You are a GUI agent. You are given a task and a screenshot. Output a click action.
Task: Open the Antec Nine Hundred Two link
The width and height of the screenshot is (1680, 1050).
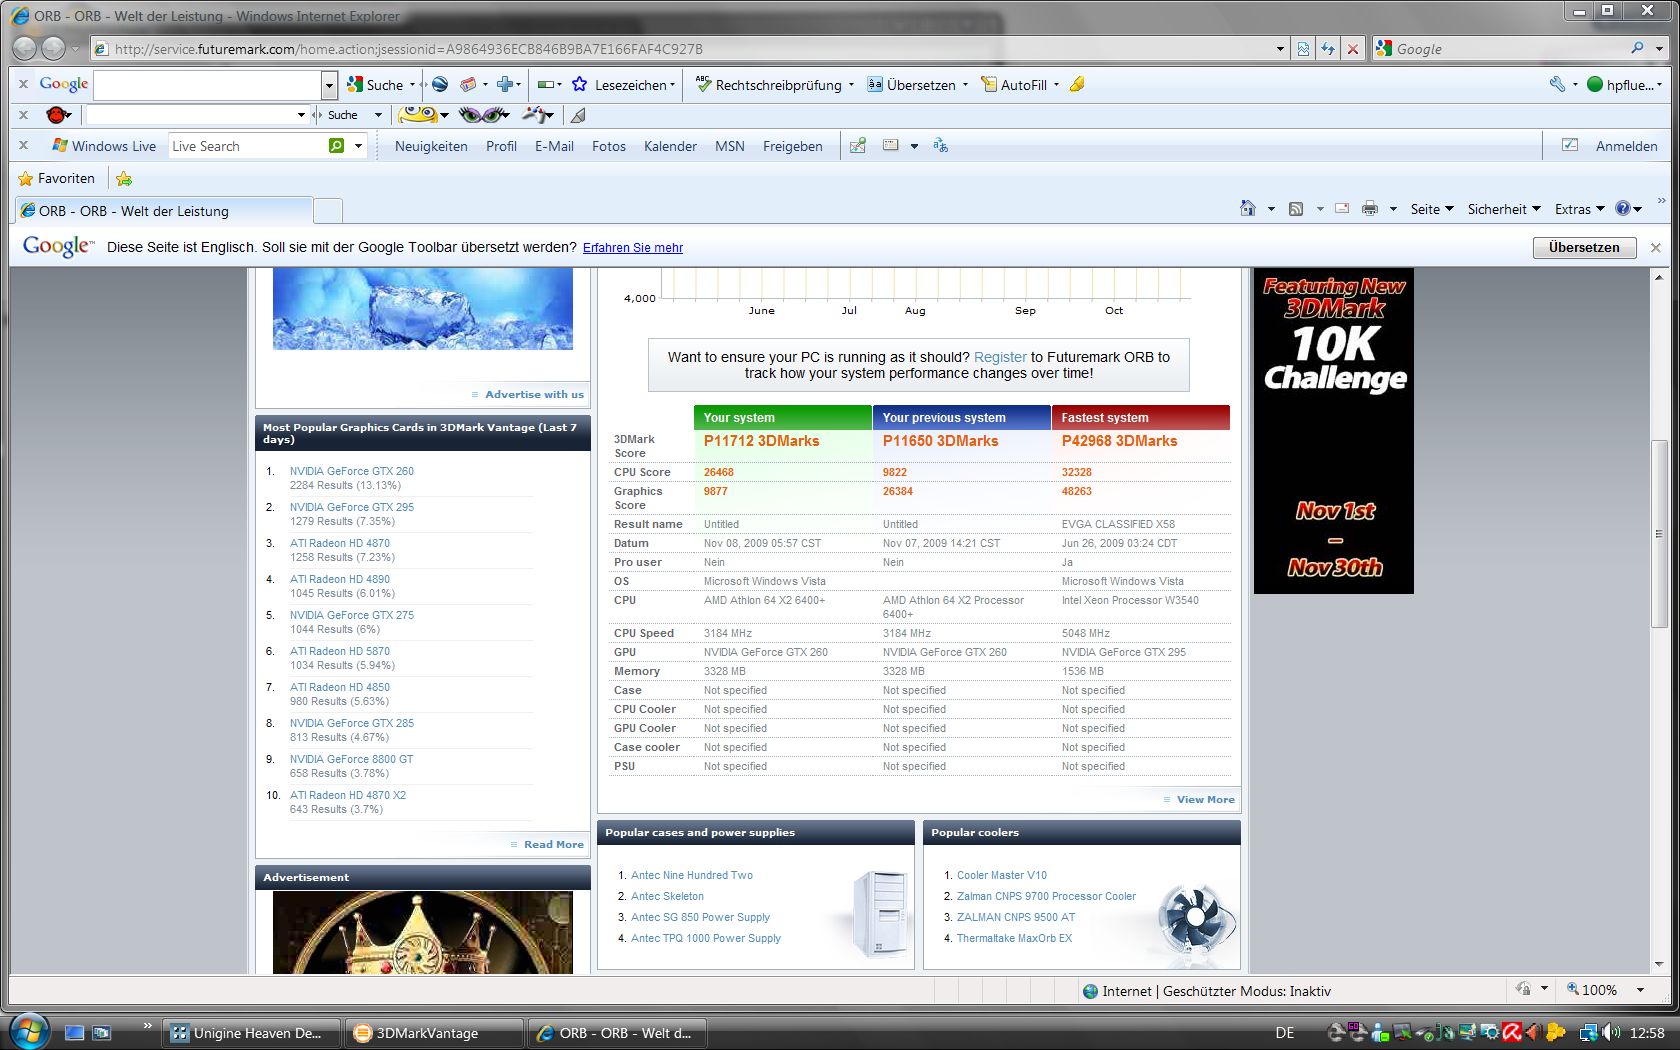point(692,875)
